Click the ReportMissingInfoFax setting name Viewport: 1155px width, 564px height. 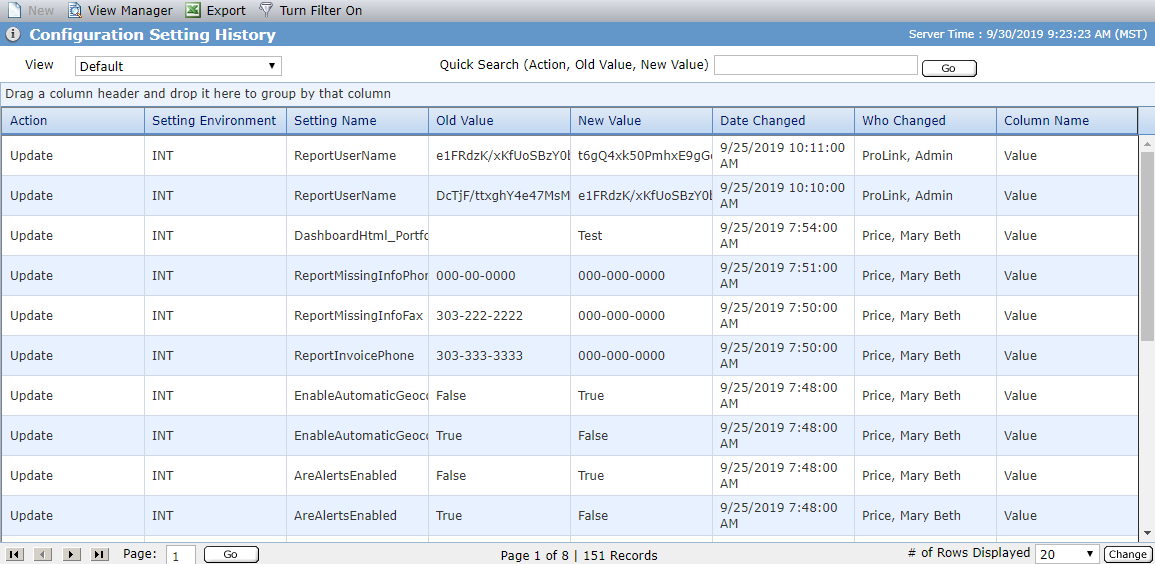(359, 315)
